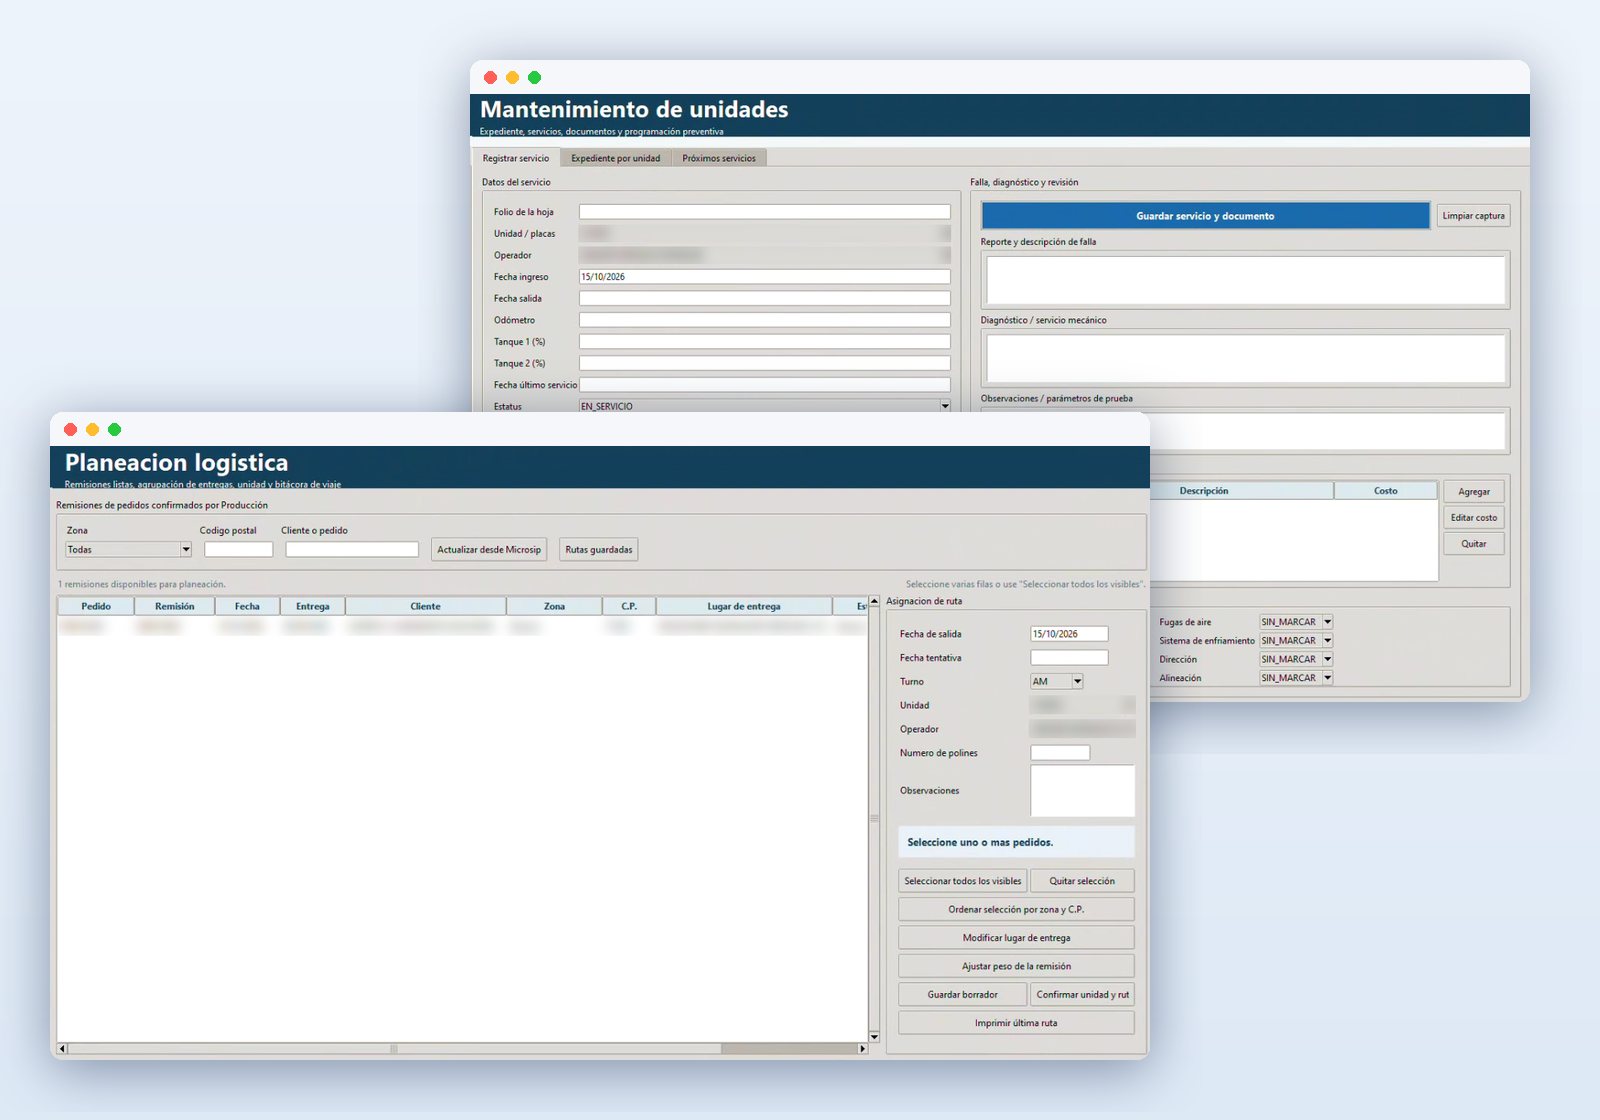Click Imprimir última ruta button
Viewport: 1600px width, 1120px height.
(1016, 1023)
